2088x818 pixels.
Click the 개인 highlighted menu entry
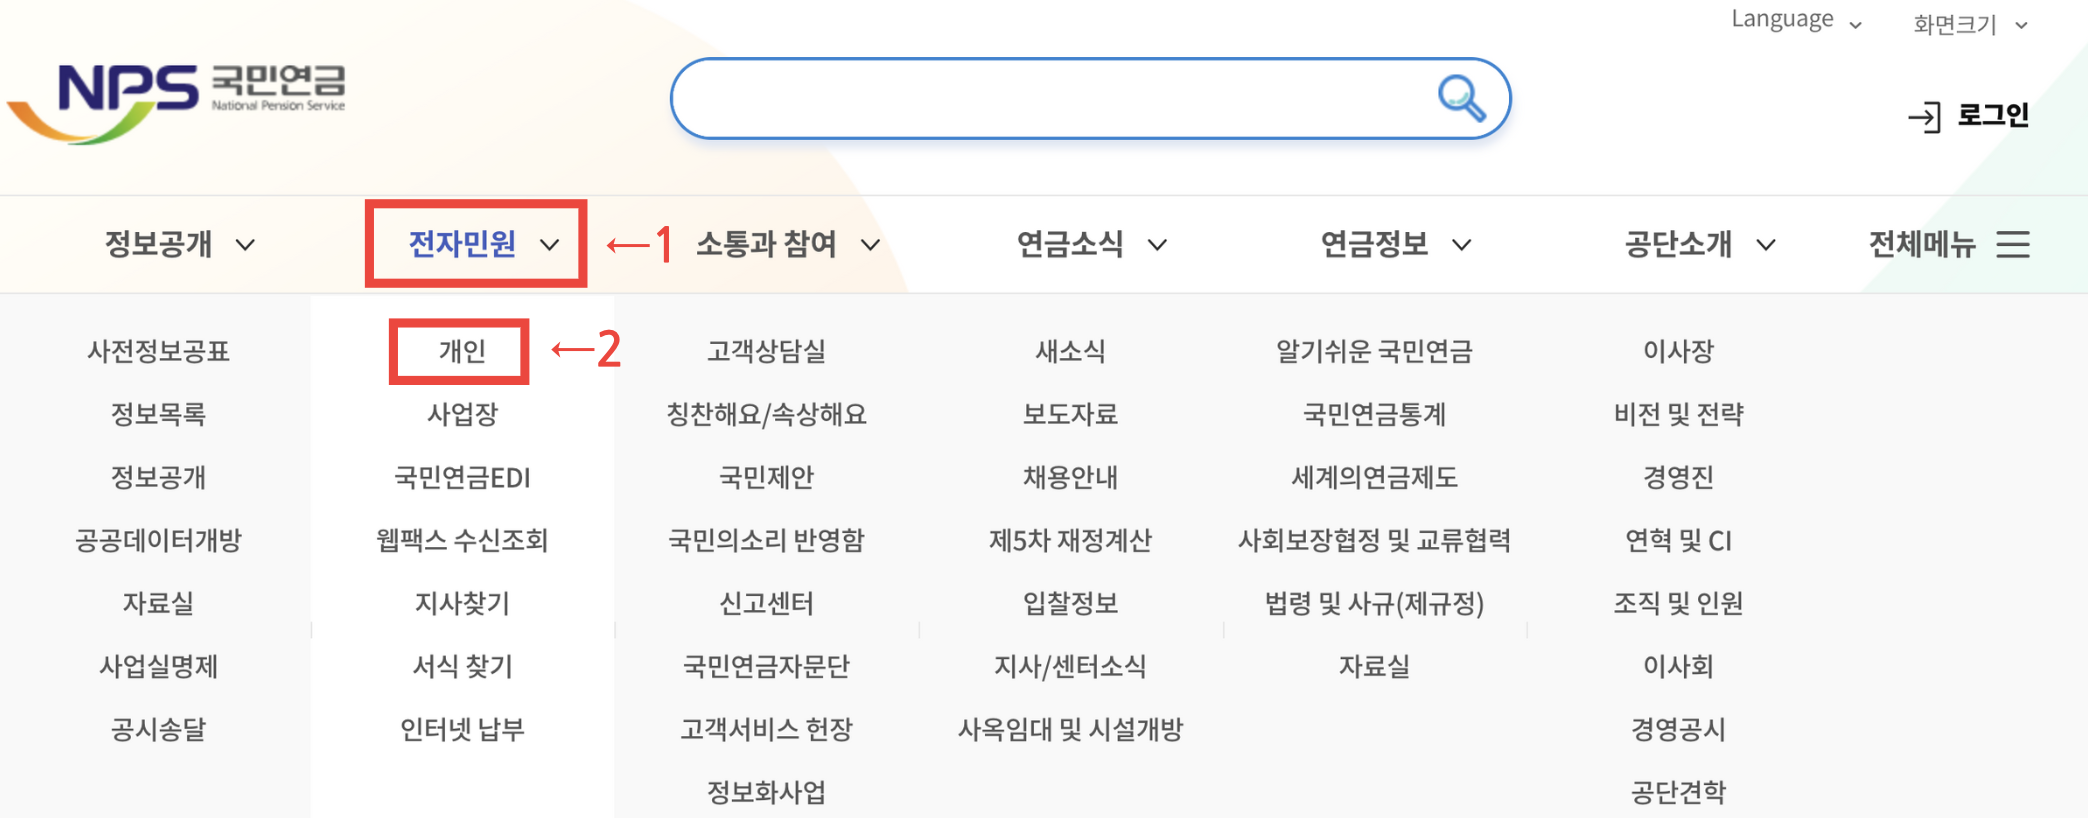[460, 350]
